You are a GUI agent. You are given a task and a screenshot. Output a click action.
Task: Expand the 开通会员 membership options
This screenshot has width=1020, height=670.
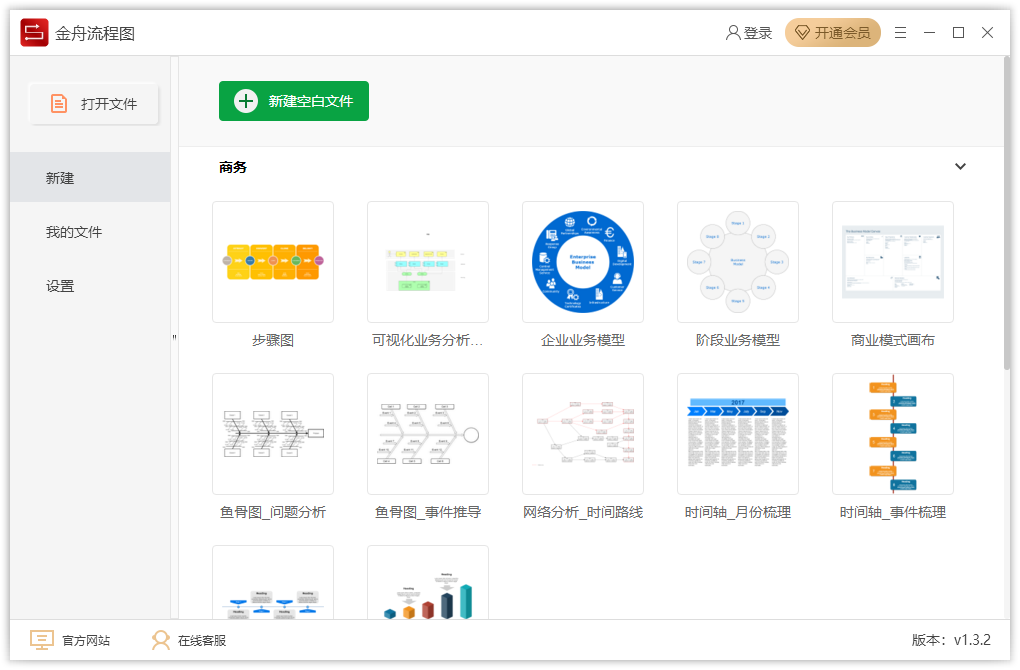[x=832, y=32]
